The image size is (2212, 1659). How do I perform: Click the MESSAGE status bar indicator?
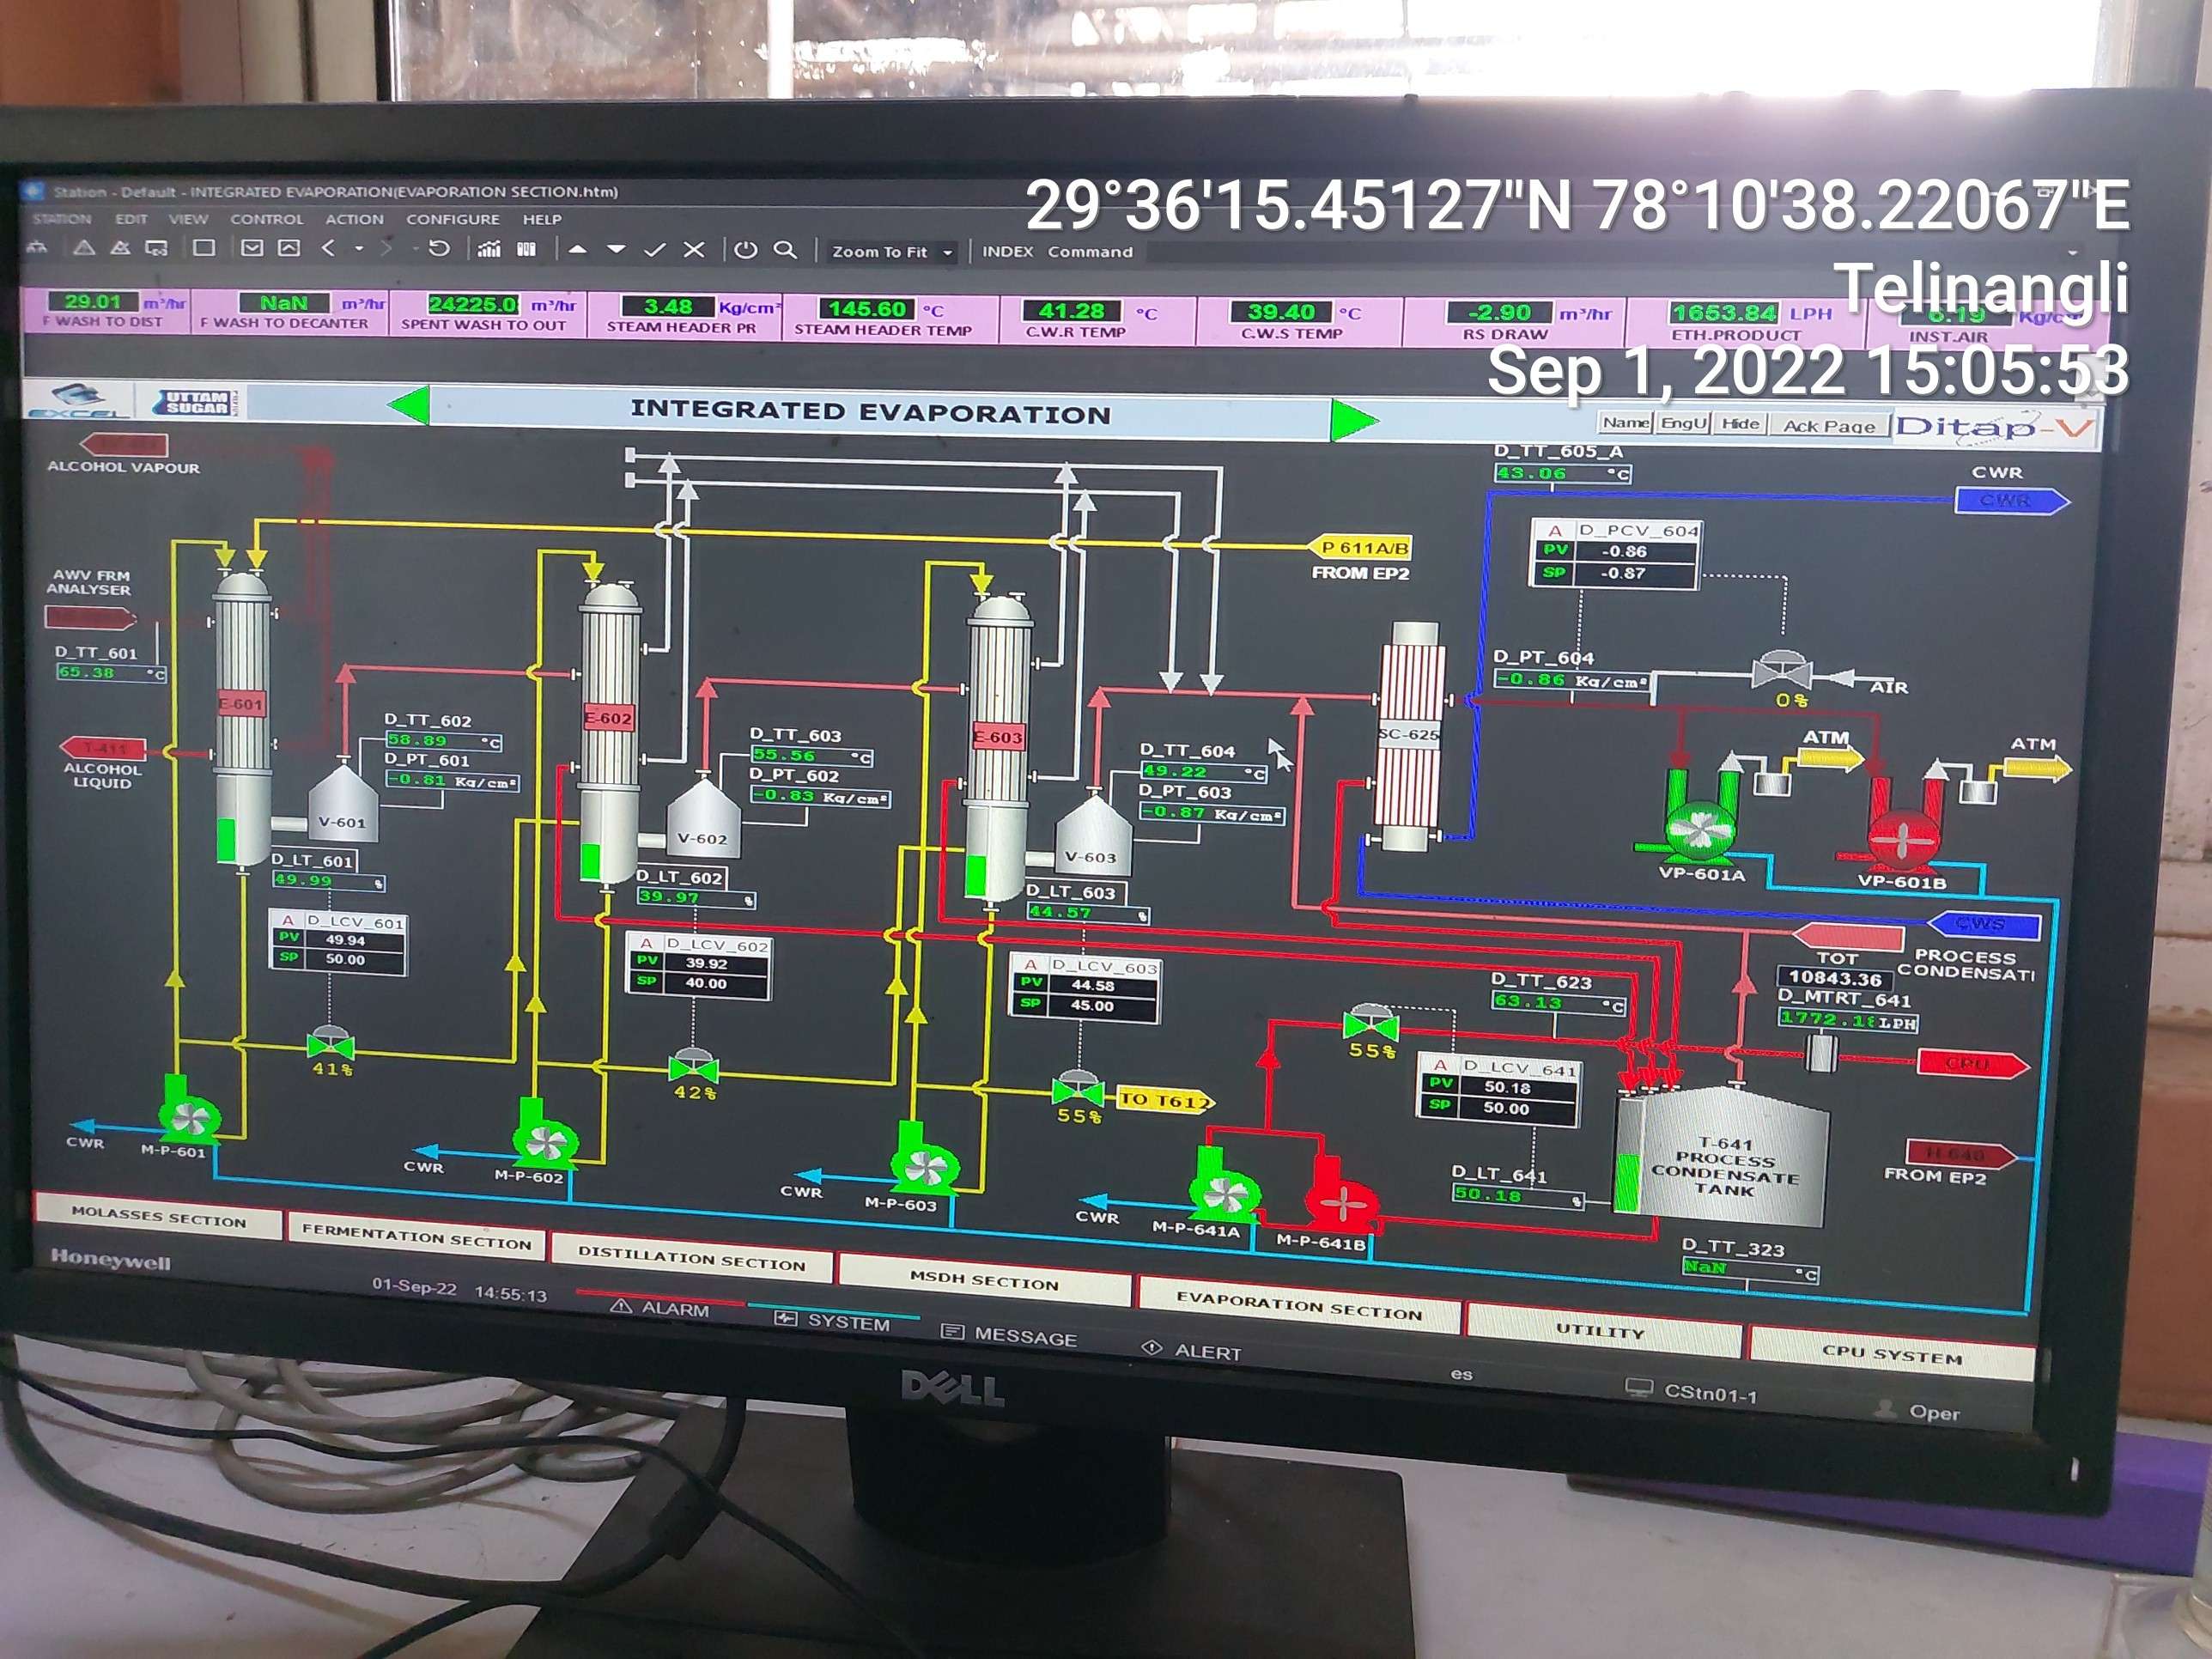coord(1010,1335)
